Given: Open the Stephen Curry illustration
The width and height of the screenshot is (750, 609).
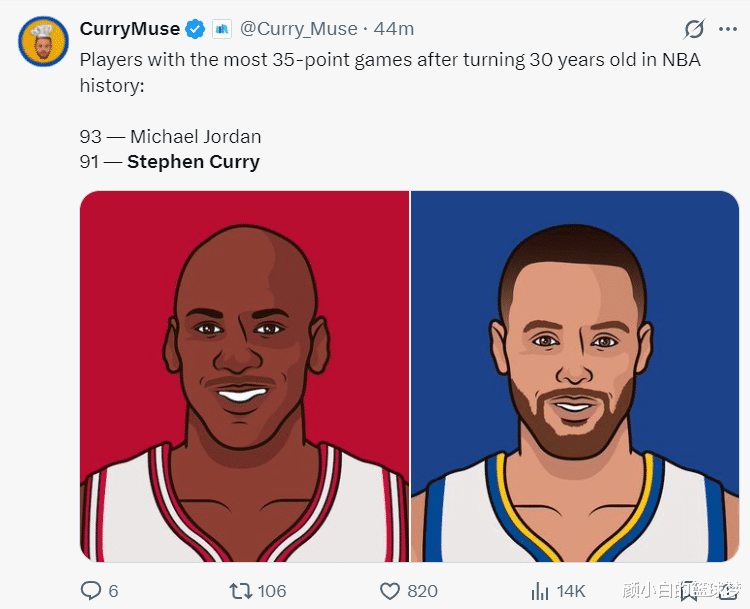Looking at the screenshot, I should tap(575, 376).
